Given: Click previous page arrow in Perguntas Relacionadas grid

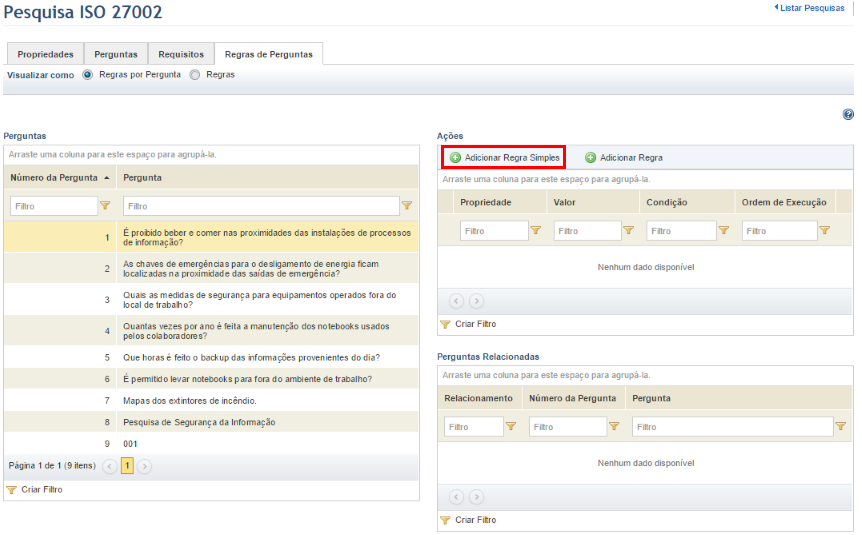Looking at the screenshot, I should (x=456, y=497).
